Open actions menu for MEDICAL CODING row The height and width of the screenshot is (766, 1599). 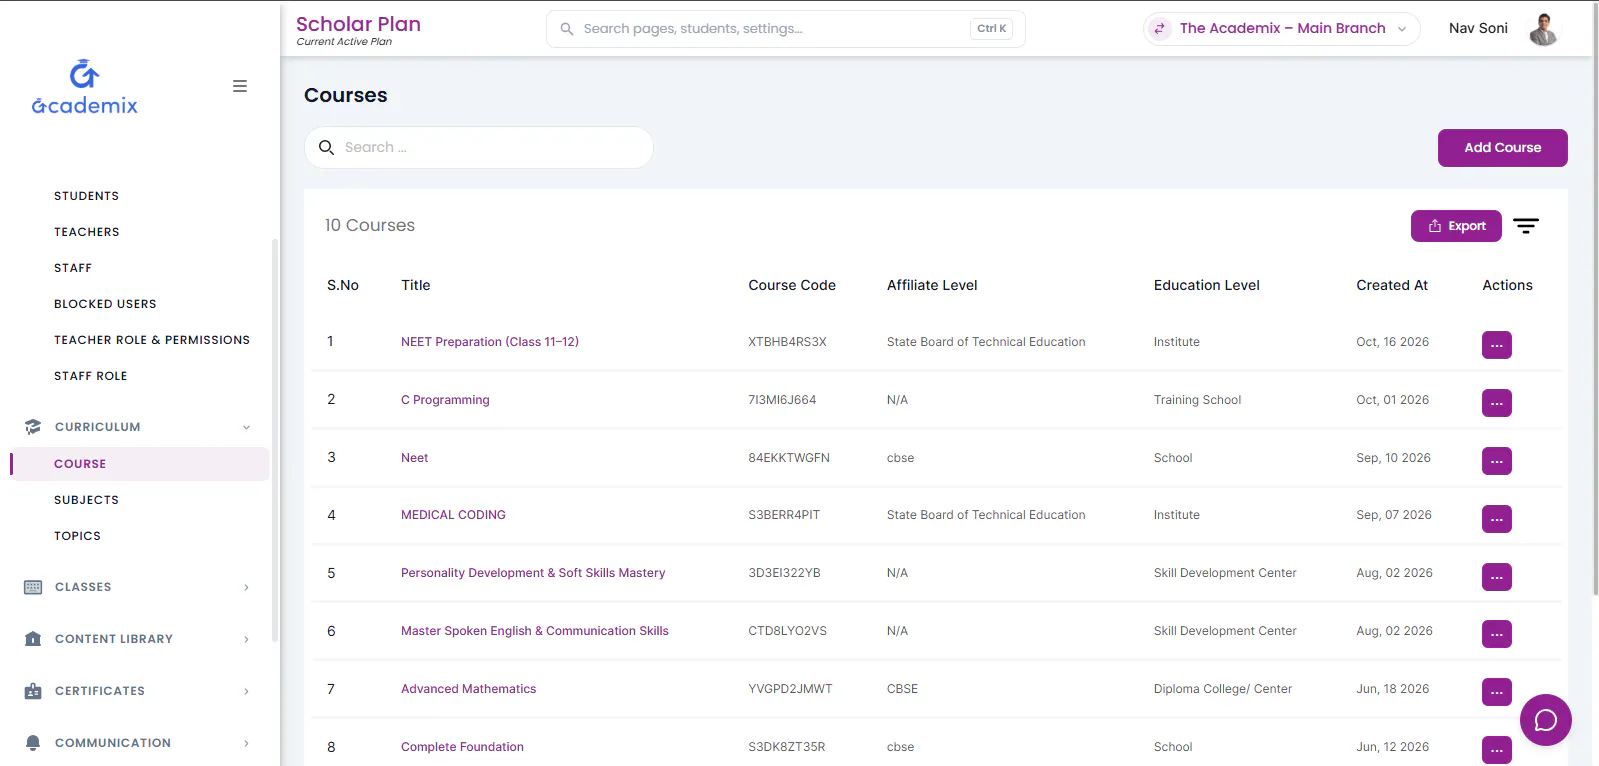point(1497,519)
